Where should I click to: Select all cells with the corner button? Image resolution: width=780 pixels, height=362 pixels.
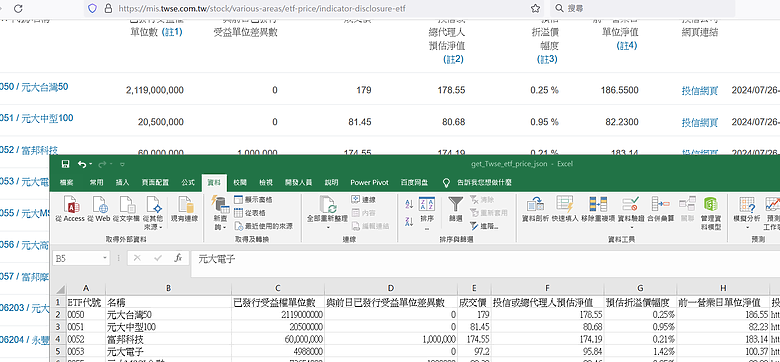[x=60, y=289]
